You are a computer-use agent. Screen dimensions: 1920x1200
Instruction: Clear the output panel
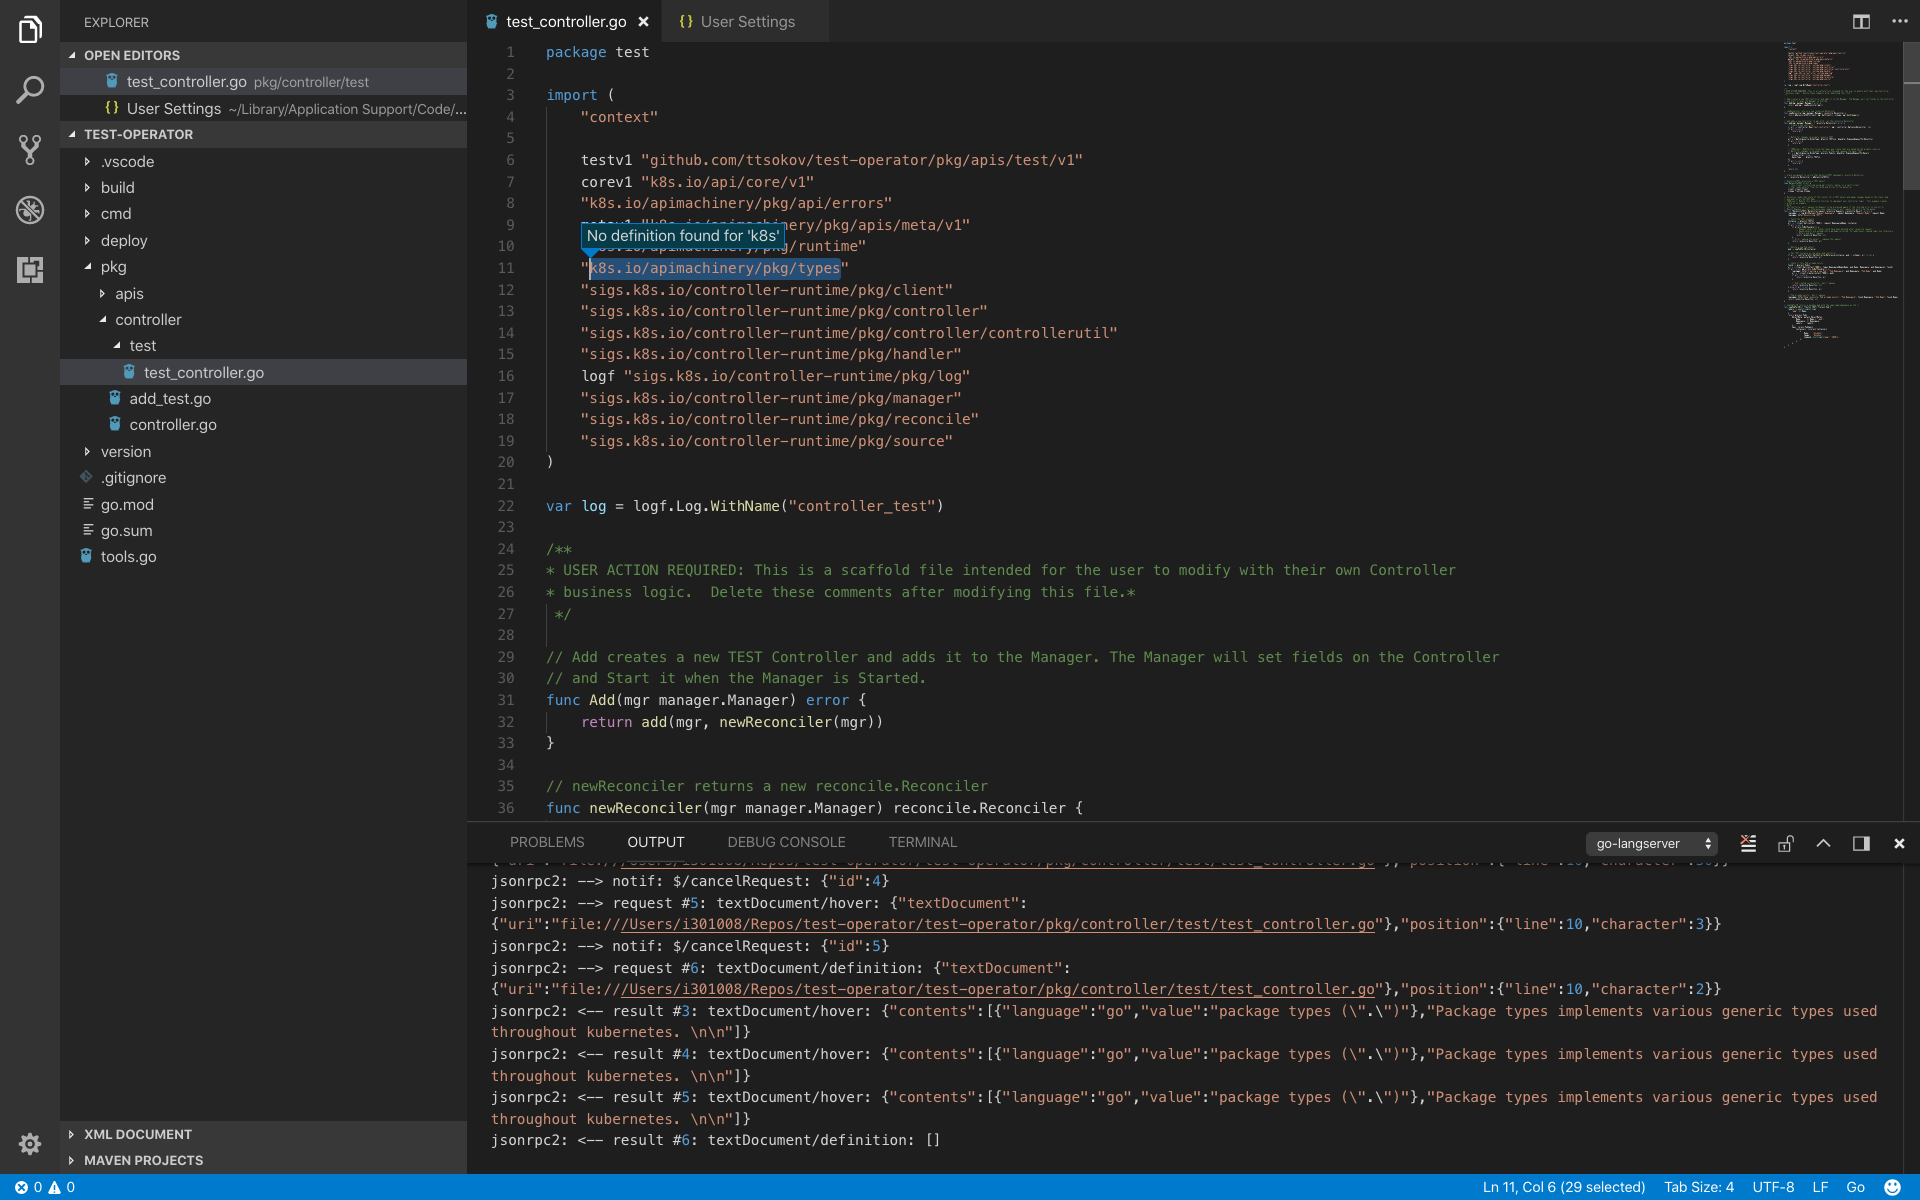click(x=1748, y=843)
